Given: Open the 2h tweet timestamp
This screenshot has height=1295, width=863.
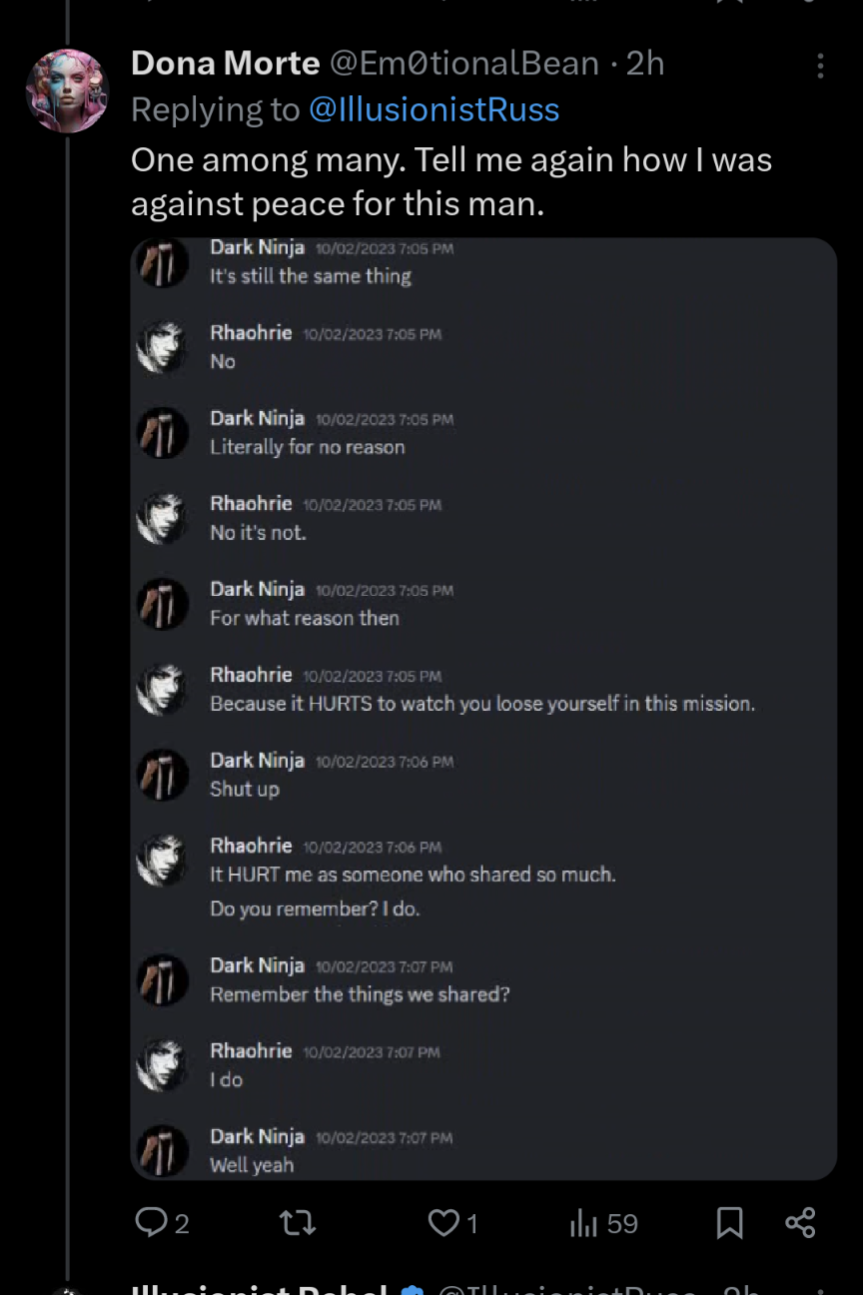Looking at the screenshot, I should [x=645, y=64].
